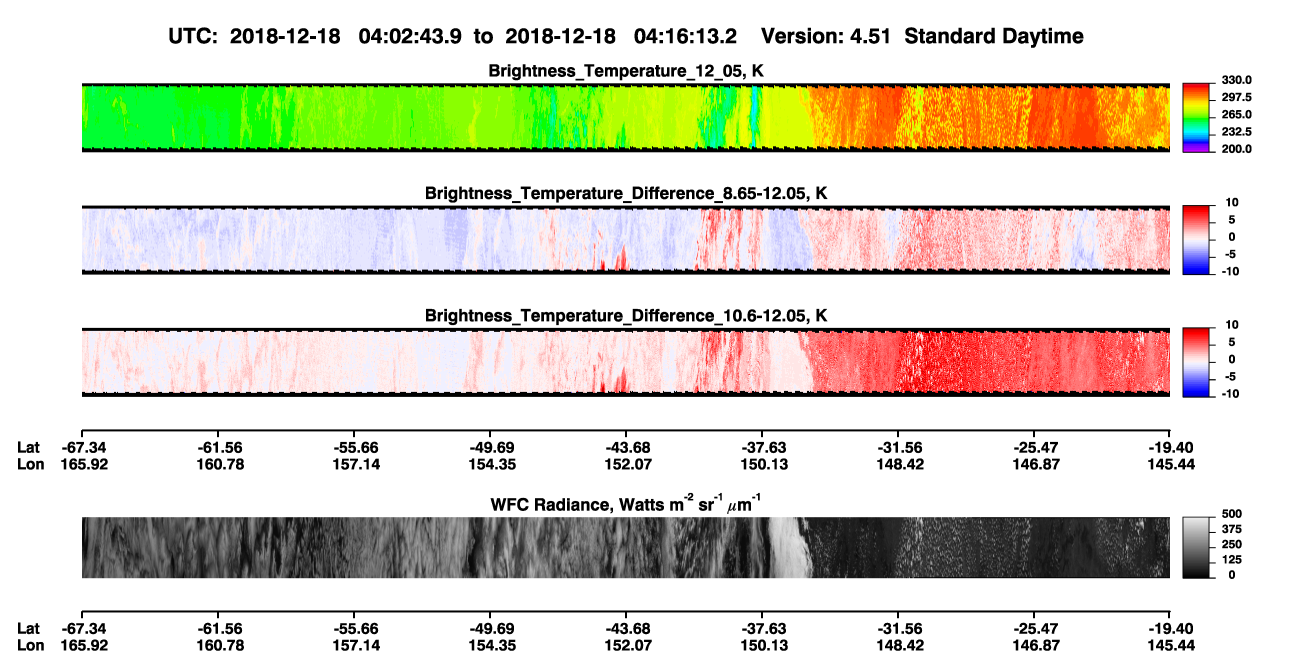Click the 'Lat' axis label under WFC Radiance strip
Image resolution: width=1300 pixels, height=667 pixels.
29,628
